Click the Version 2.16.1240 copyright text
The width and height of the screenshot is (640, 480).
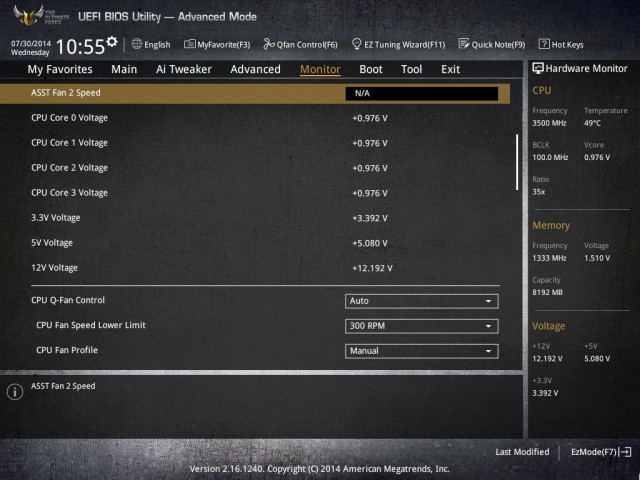(320, 469)
